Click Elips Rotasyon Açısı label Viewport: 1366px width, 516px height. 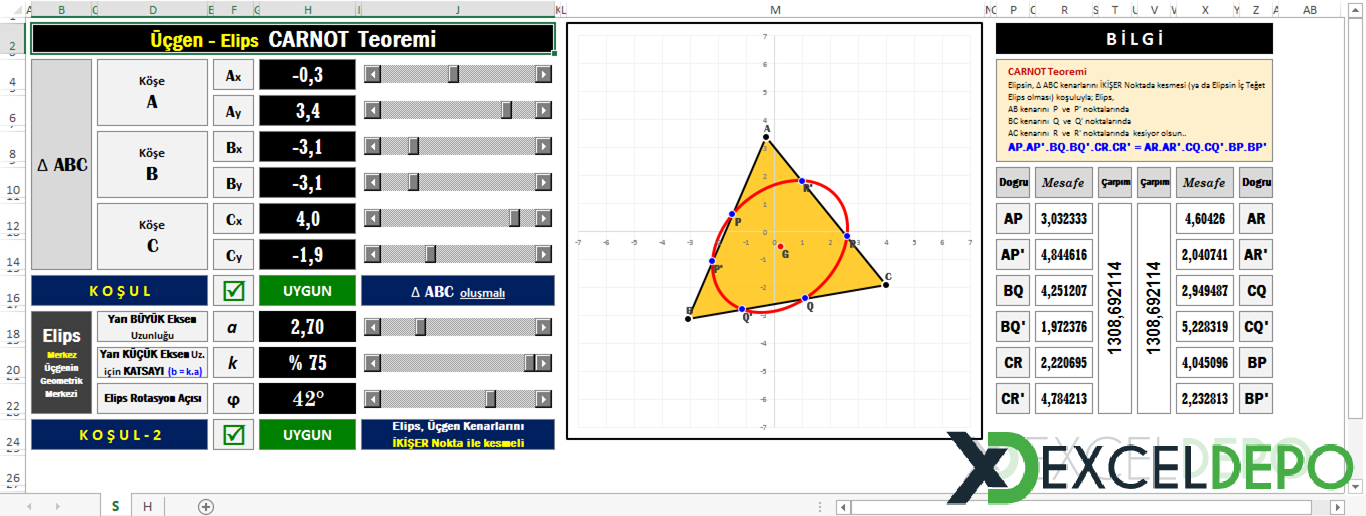152,398
